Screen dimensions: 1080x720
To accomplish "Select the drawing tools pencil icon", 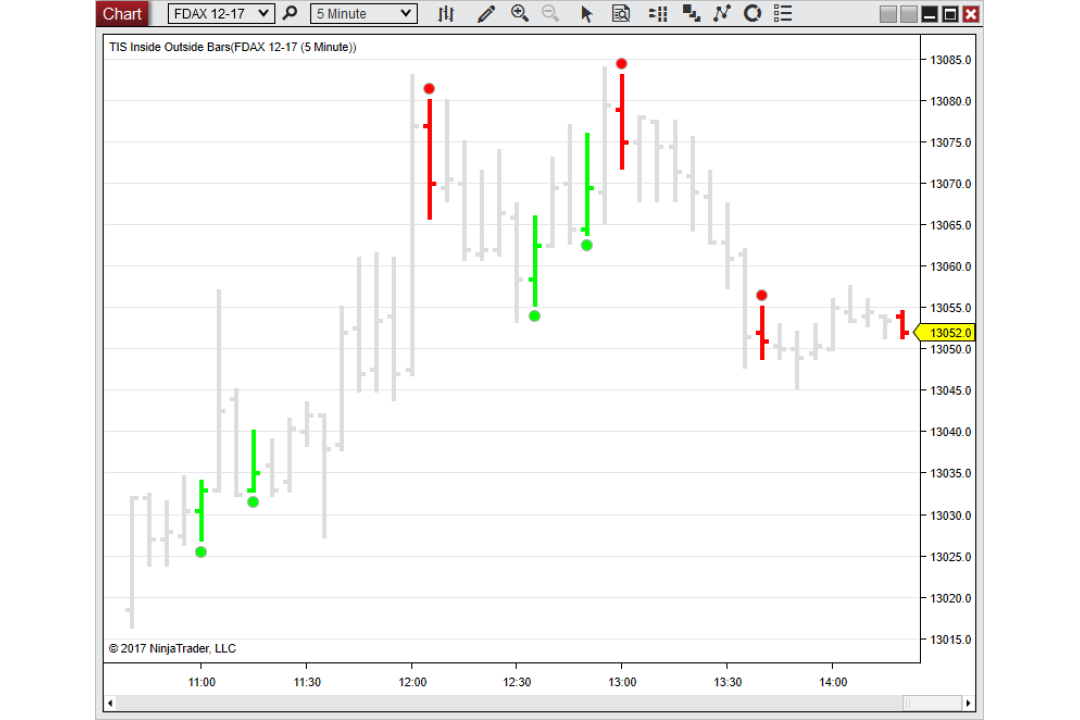I will (x=486, y=14).
